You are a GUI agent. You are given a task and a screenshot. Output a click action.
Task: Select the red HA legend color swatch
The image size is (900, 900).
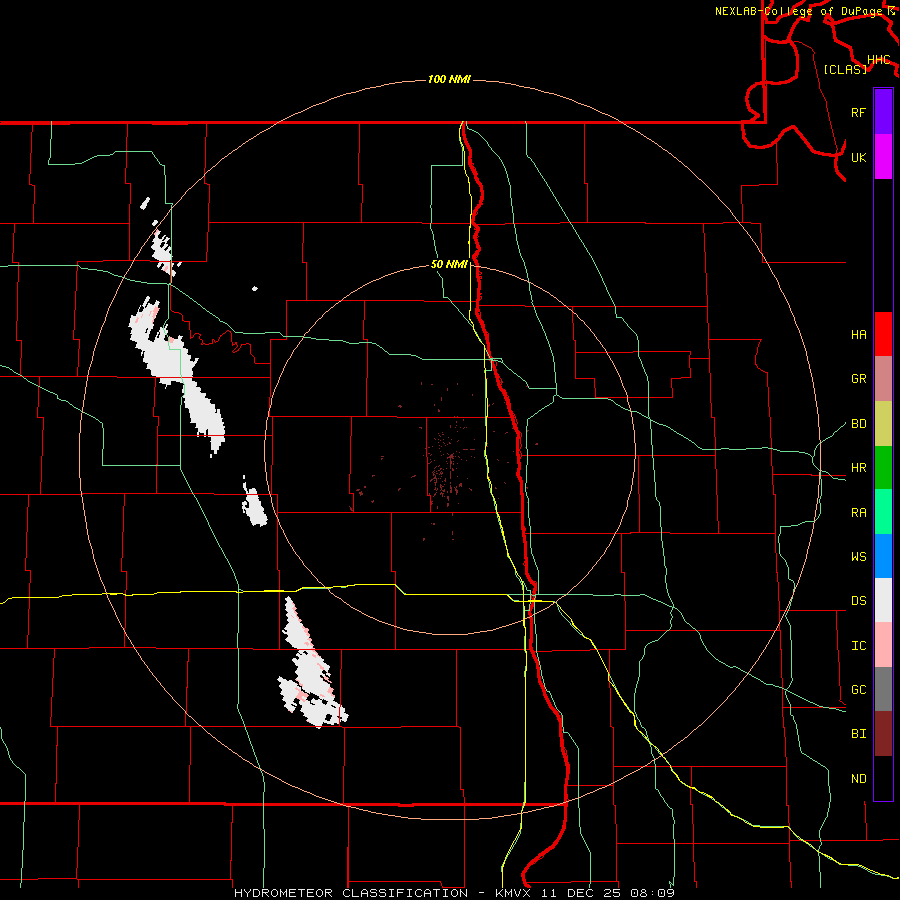pyautogui.click(x=883, y=334)
